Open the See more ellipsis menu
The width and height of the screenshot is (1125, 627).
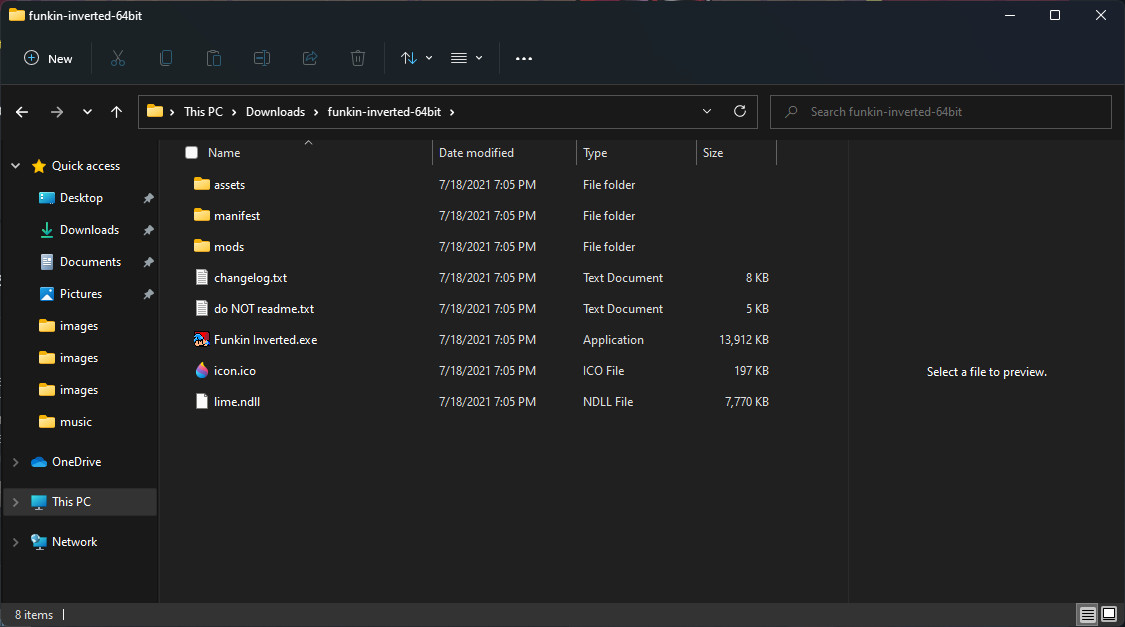tap(524, 58)
